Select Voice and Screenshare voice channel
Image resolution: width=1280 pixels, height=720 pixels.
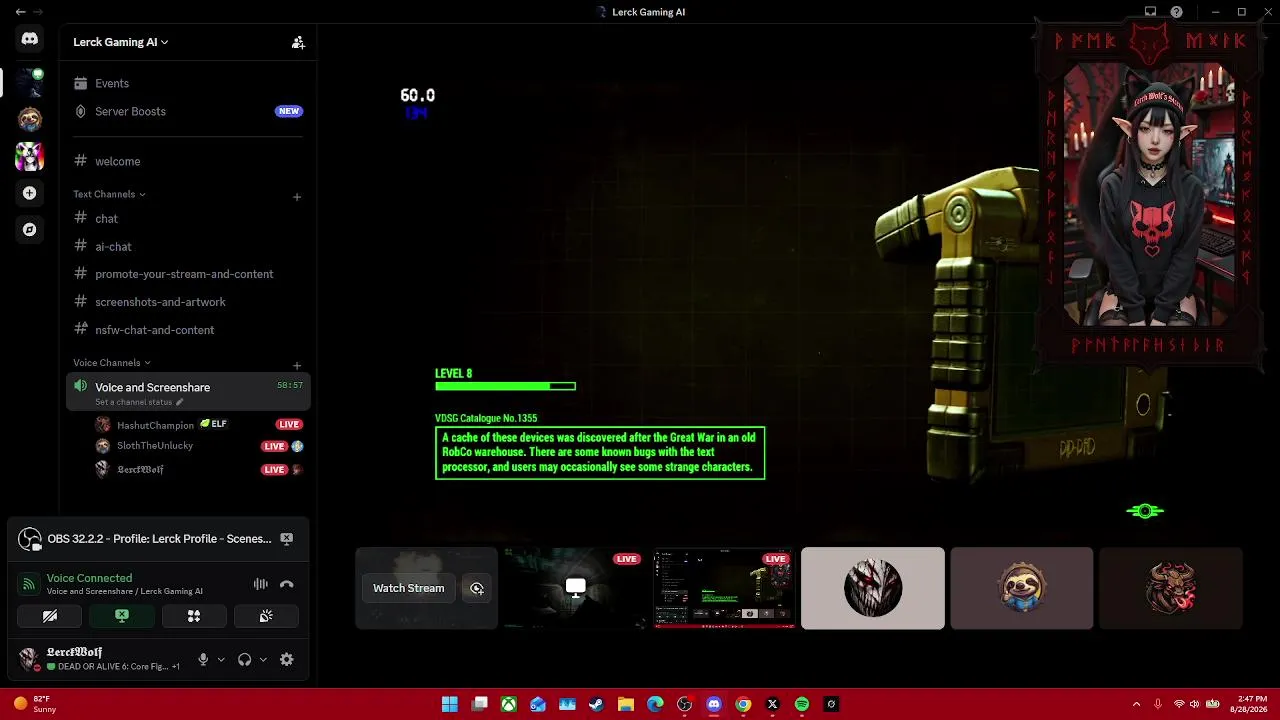click(188, 393)
